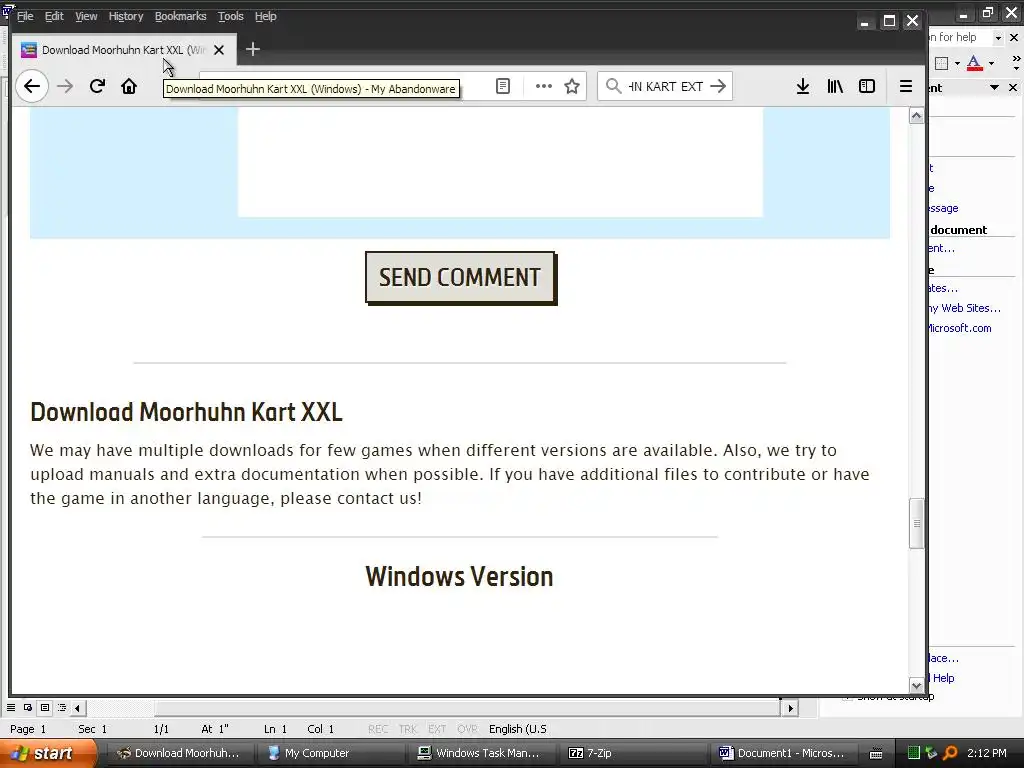Viewport: 1024px width, 768px height.
Task: Toggle OVR overtype in status bar
Action: (467, 729)
